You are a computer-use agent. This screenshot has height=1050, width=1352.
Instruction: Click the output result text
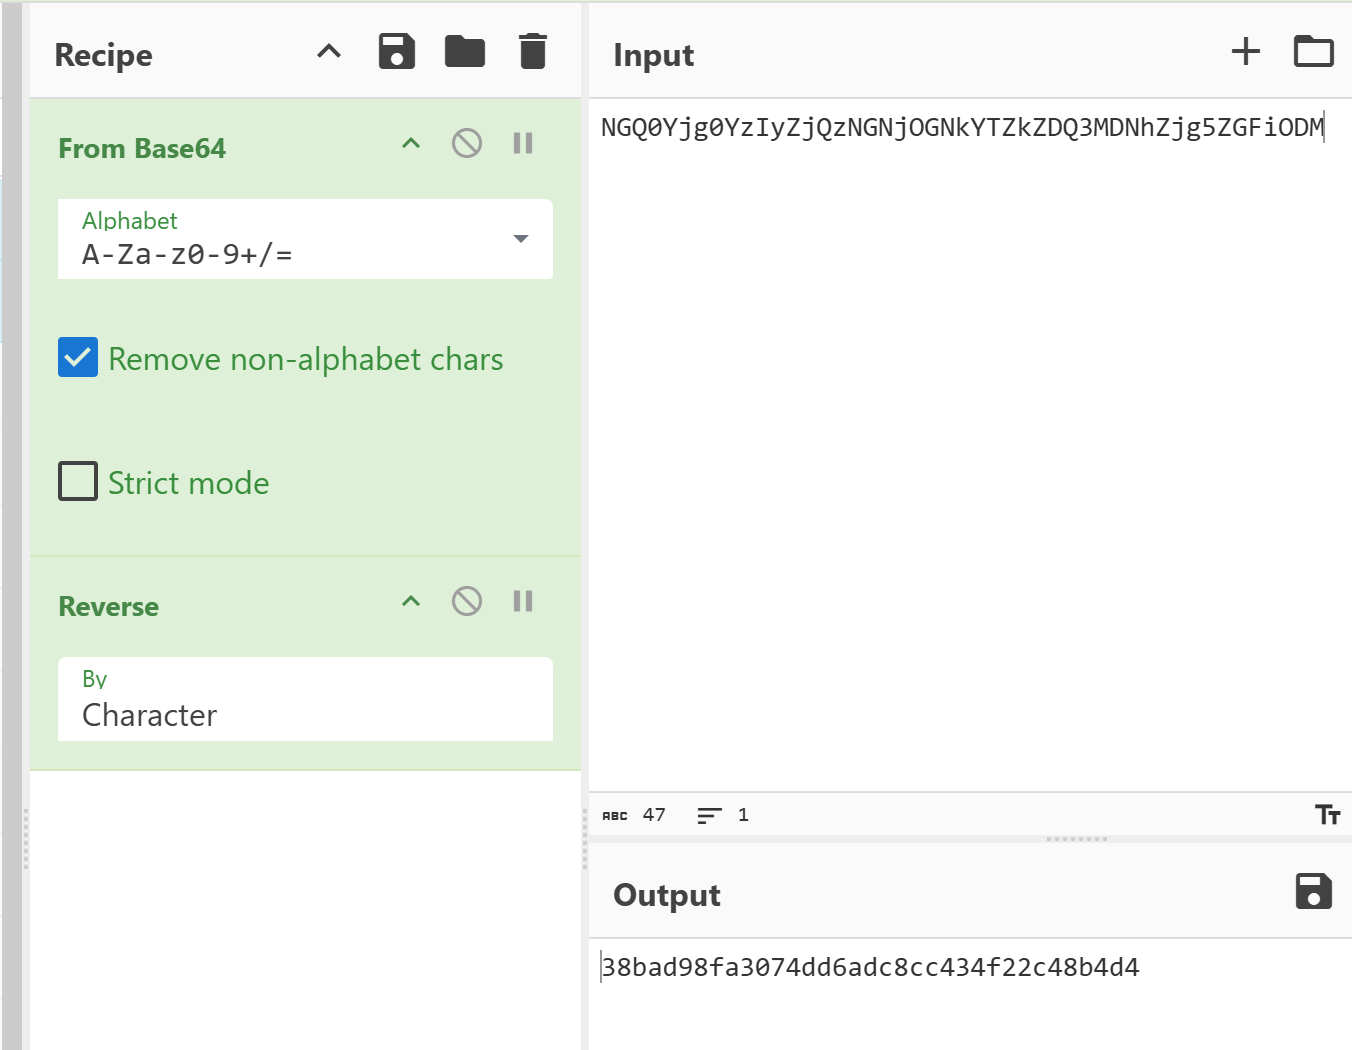[x=870, y=968]
